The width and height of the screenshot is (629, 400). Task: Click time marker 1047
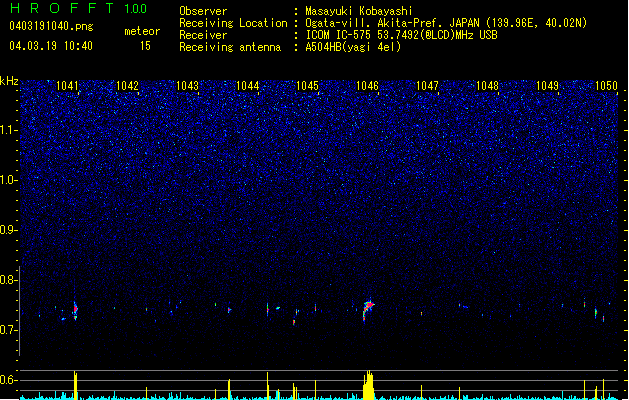[x=428, y=85]
